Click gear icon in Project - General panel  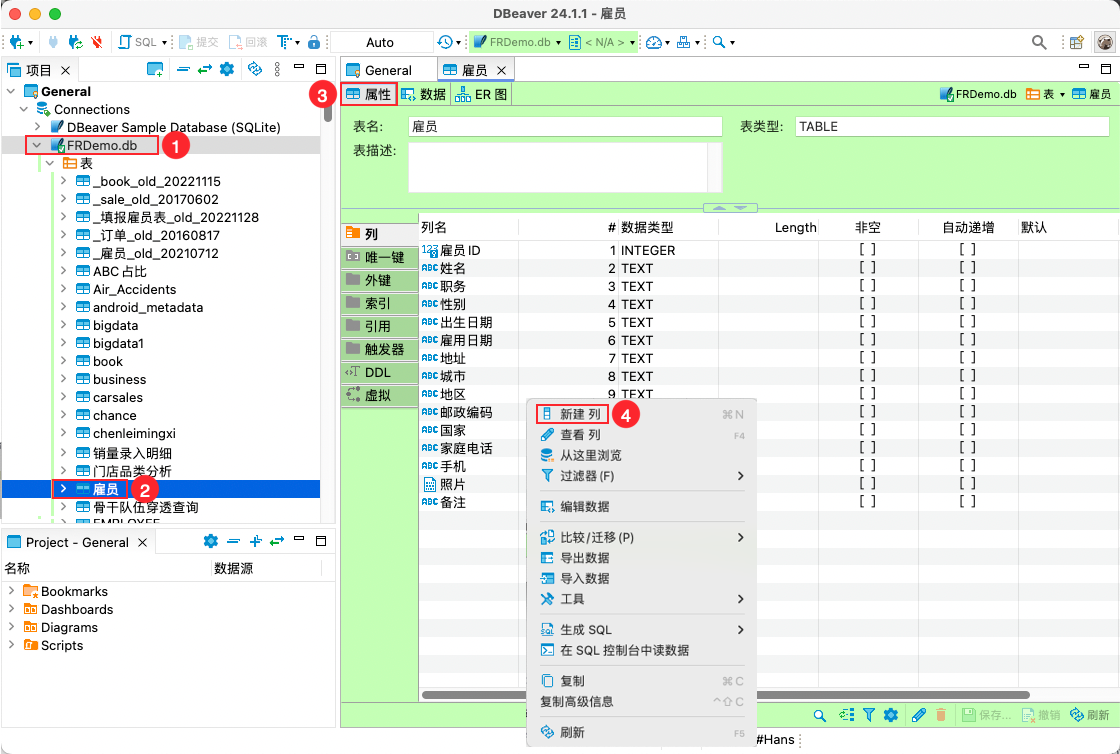pos(211,541)
